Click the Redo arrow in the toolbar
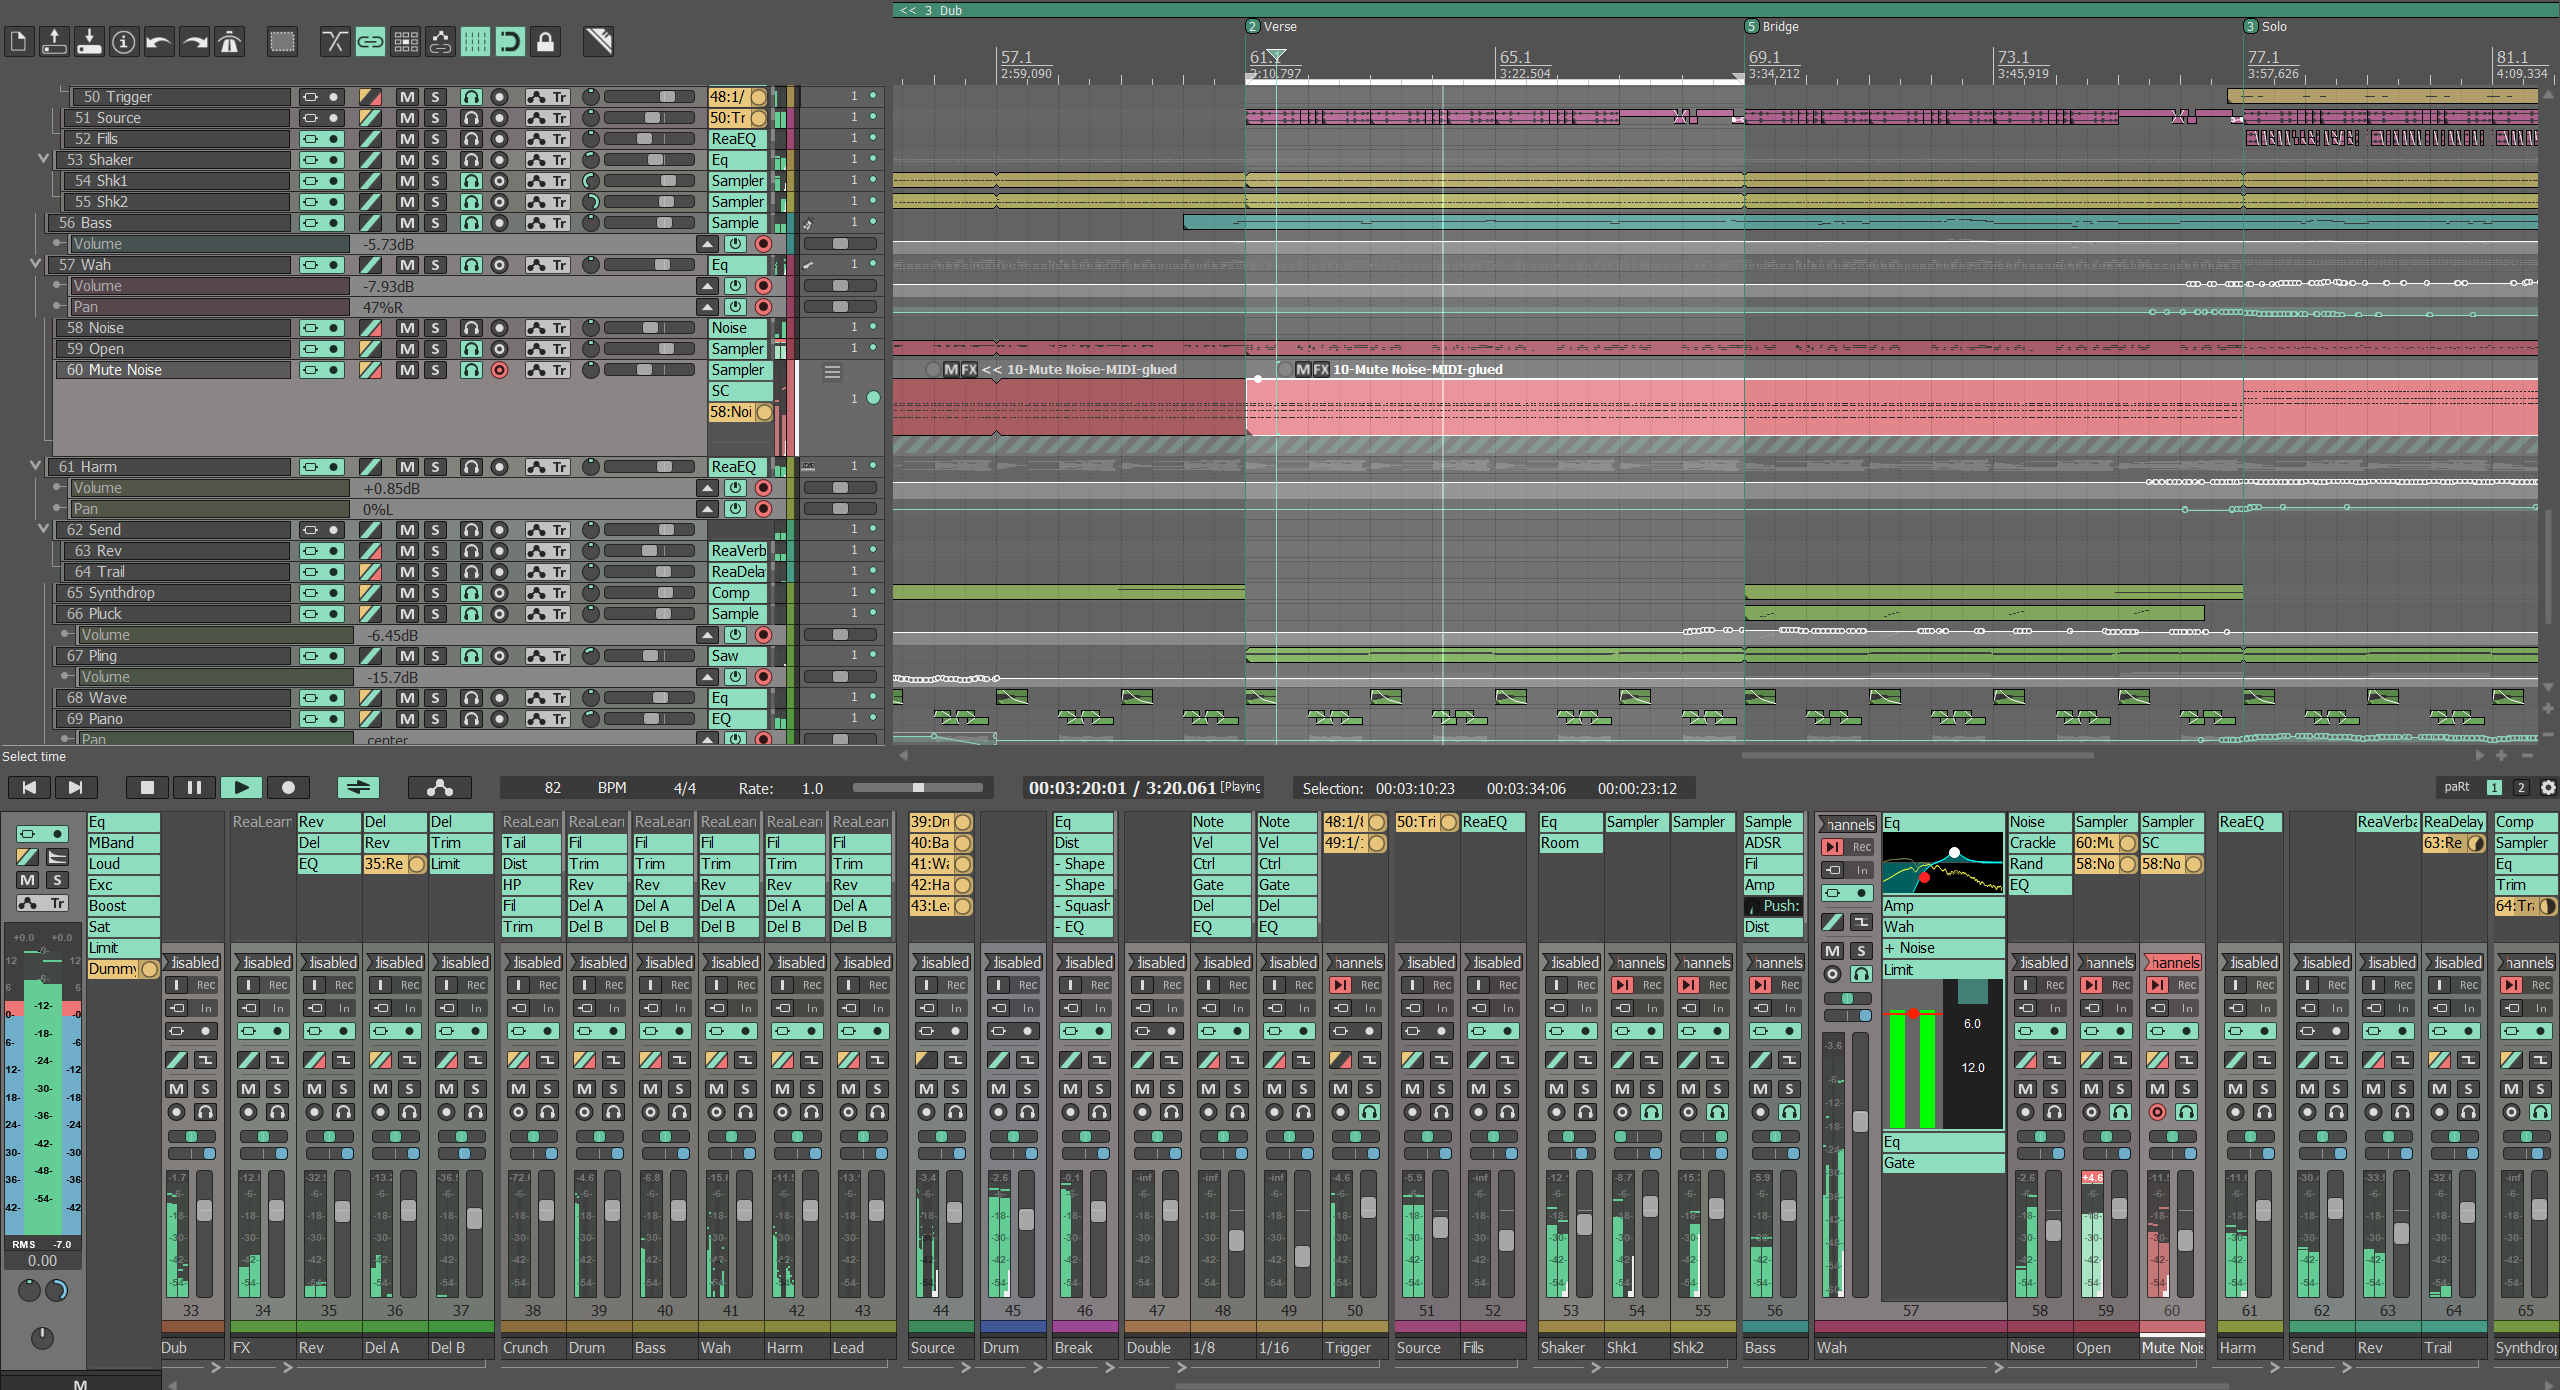The height and width of the screenshot is (1390, 2560). point(195,42)
